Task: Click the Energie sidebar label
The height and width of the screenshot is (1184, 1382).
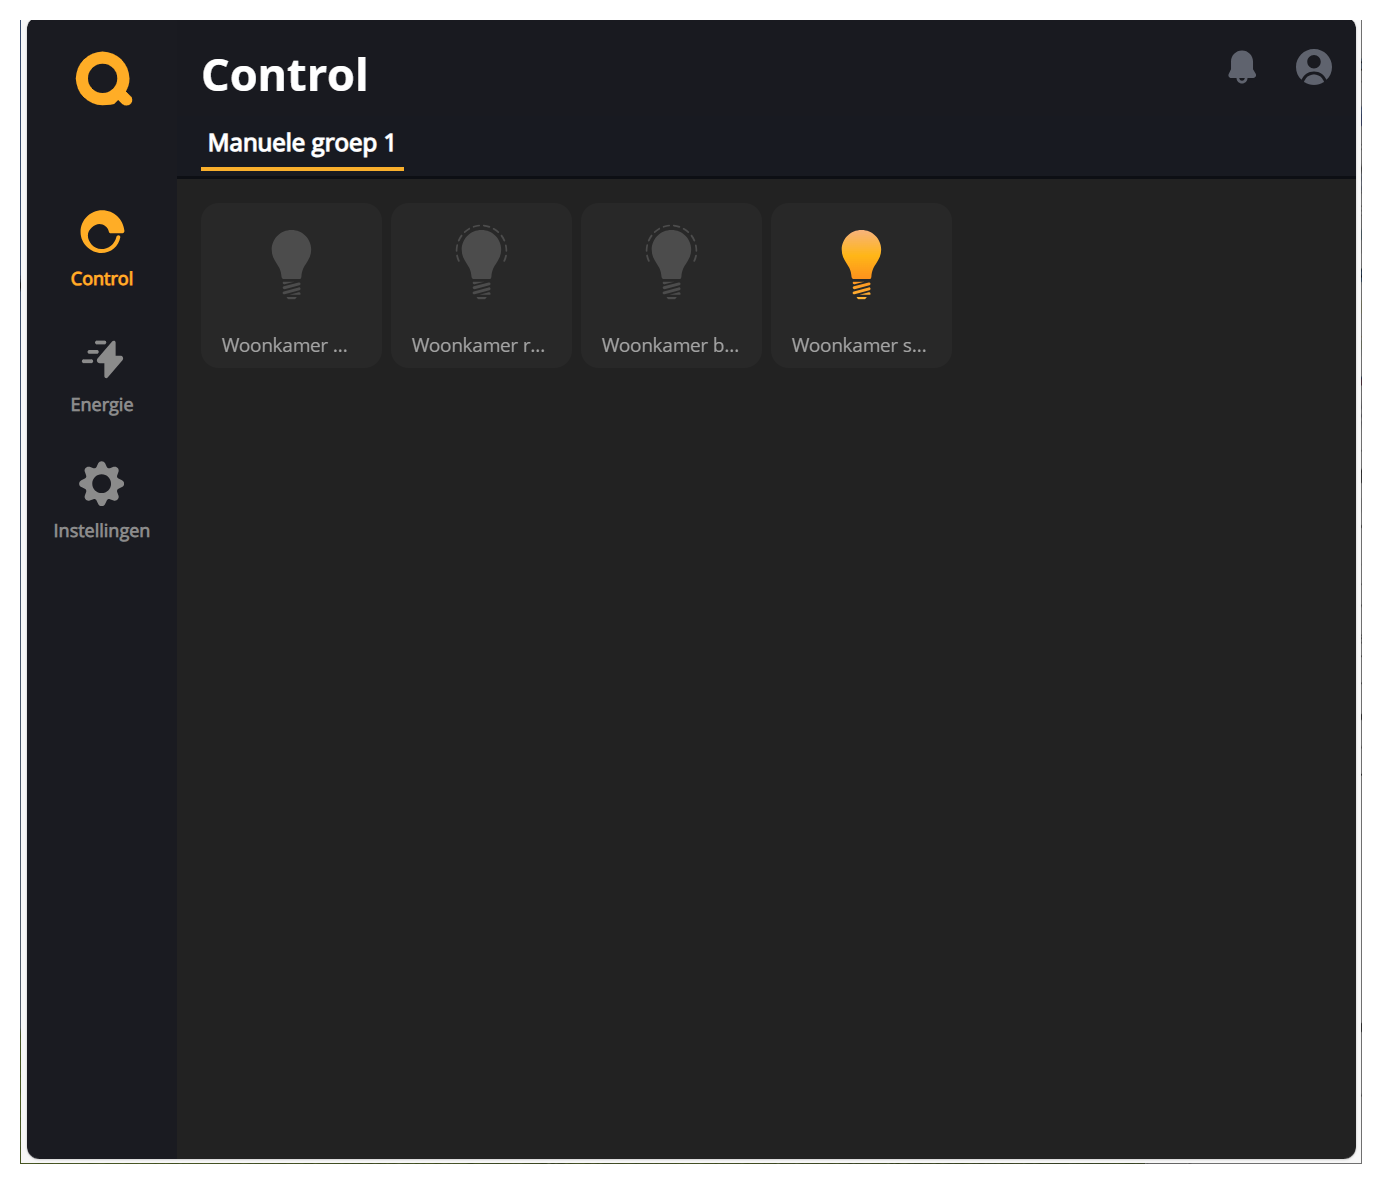Action: [102, 405]
